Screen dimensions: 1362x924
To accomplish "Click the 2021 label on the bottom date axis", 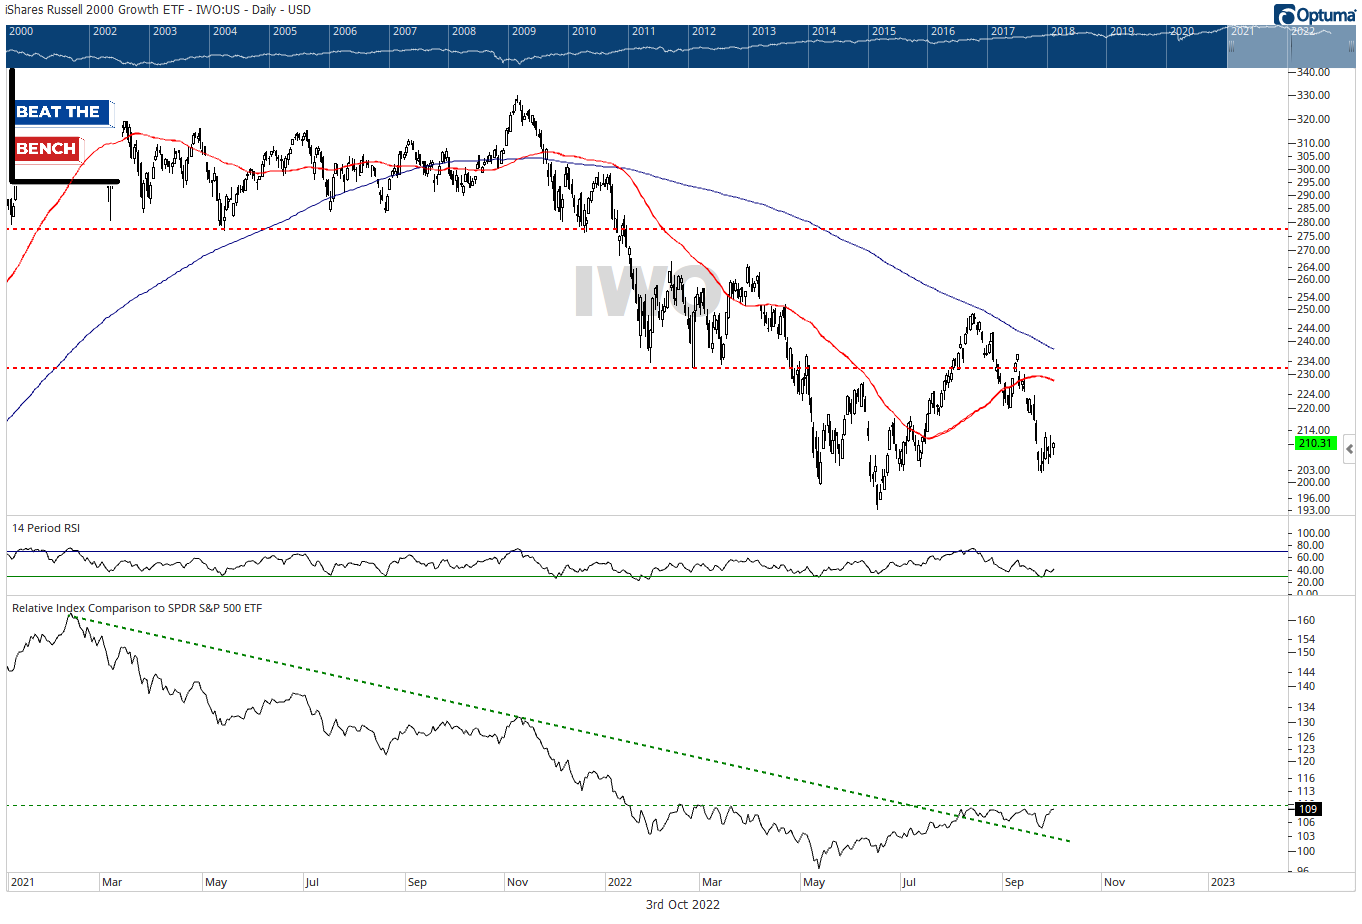I will (x=22, y=882).
